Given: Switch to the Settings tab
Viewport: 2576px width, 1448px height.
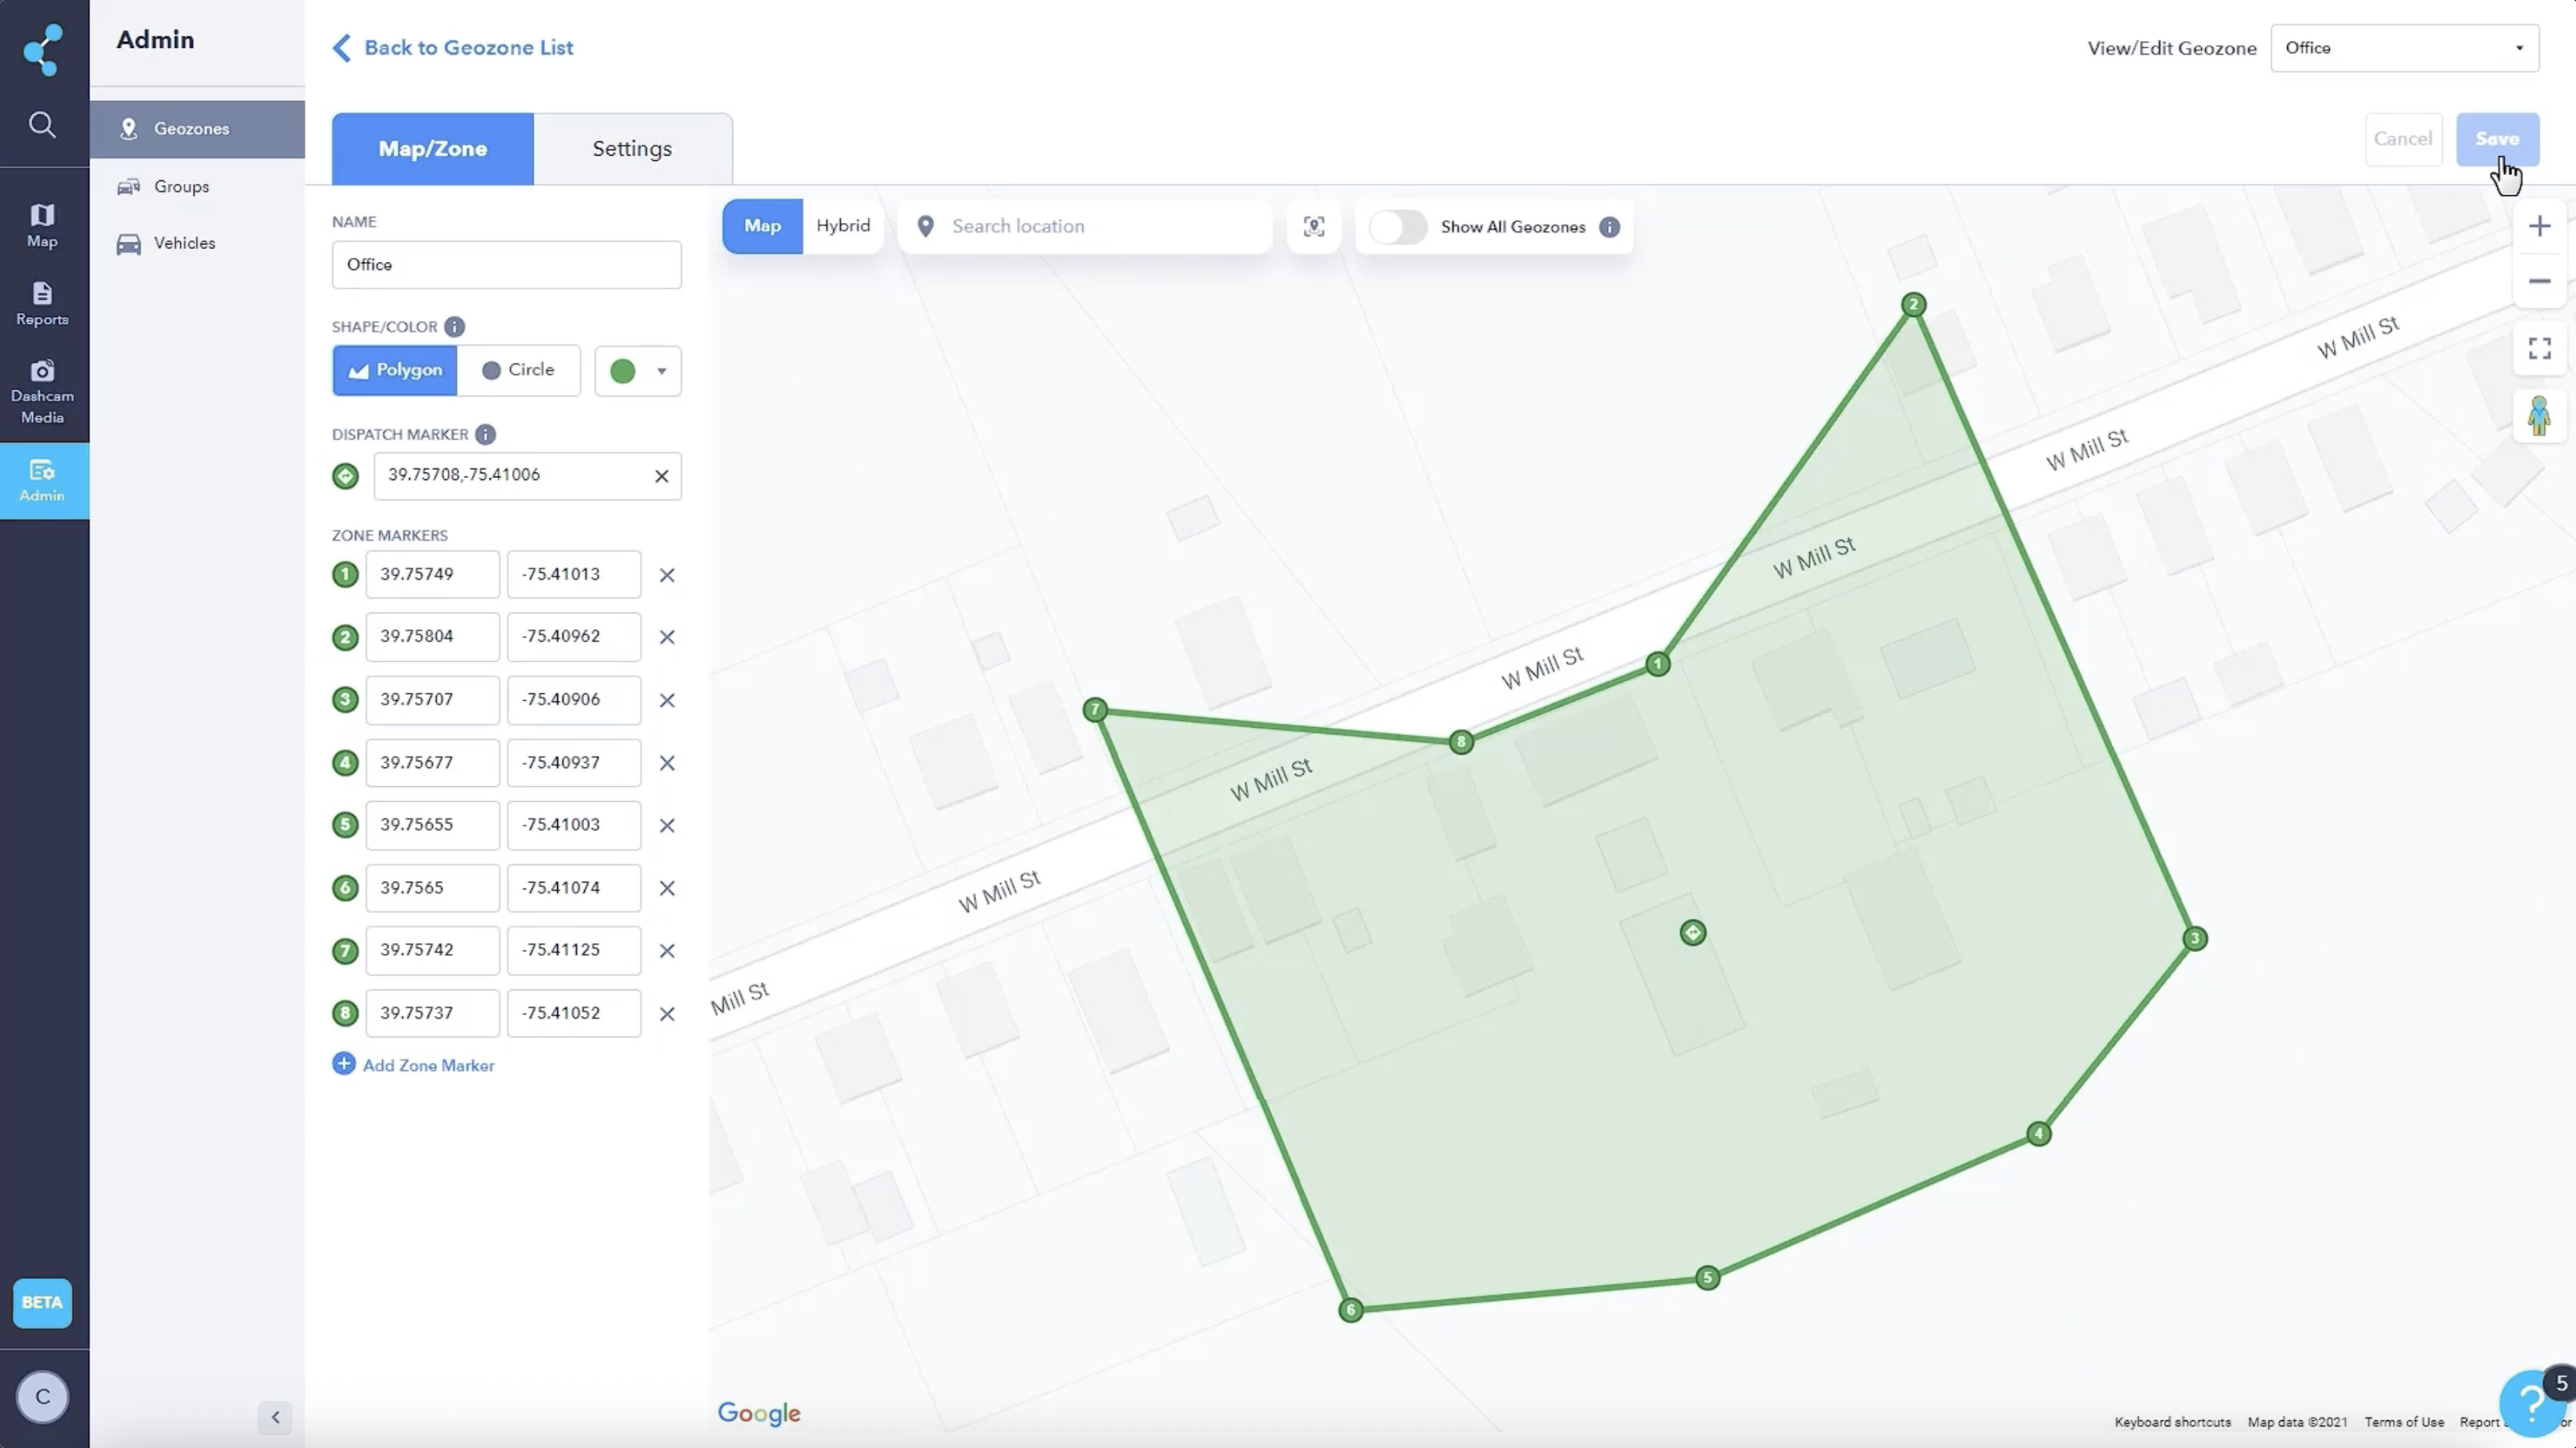Looking at the screenshot, I should coord(632,149).
